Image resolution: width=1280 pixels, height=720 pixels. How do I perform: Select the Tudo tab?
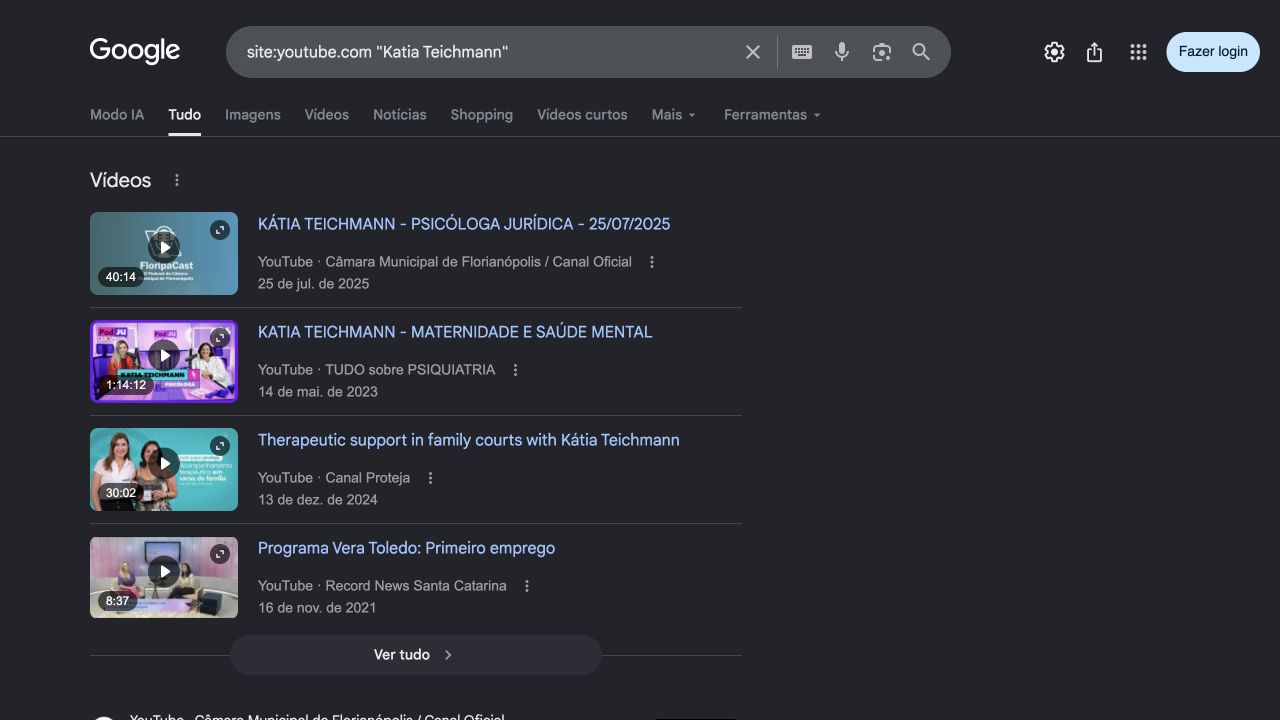184,115
